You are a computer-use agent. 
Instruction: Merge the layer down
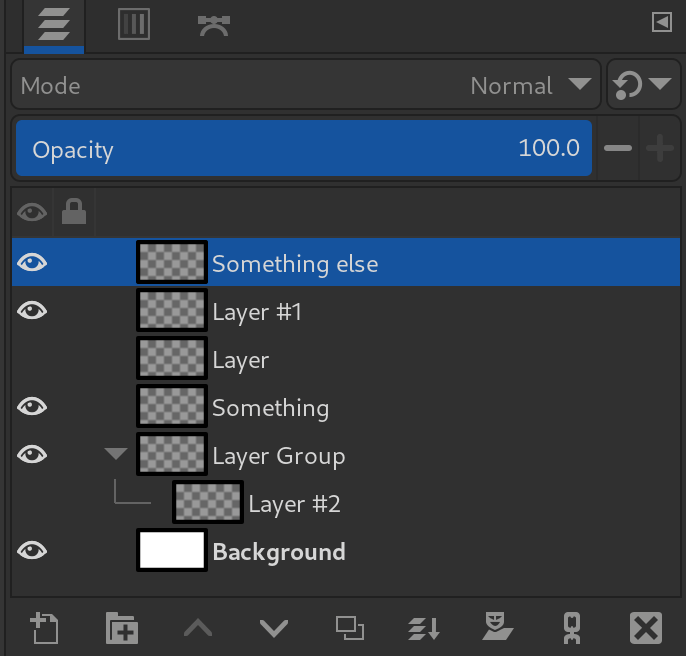(x=424, y=628)
